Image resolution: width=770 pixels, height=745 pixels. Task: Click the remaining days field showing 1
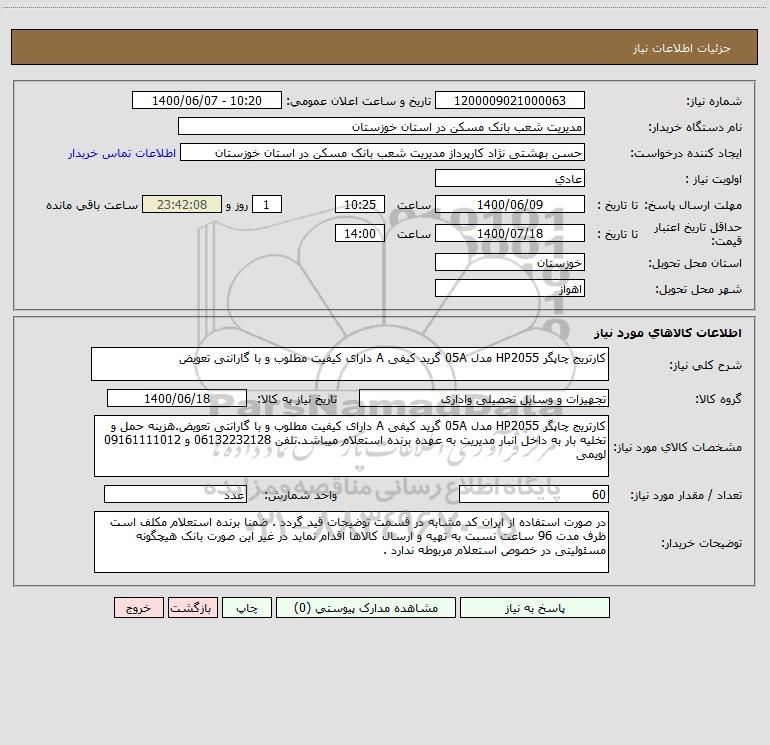pyautogui.click(x=267, y=204)
